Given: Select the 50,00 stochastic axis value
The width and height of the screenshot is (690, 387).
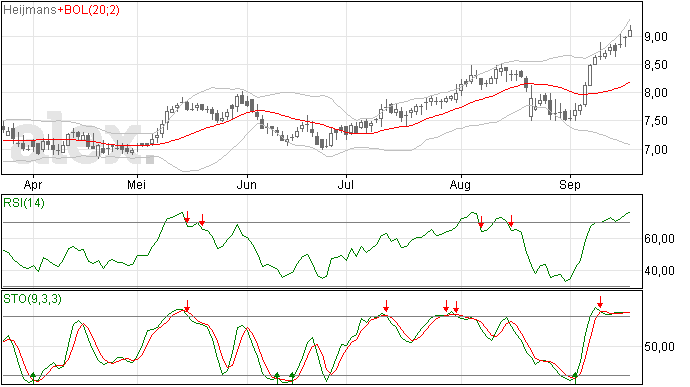Looking at the screenshot, I should coord(659,347).
